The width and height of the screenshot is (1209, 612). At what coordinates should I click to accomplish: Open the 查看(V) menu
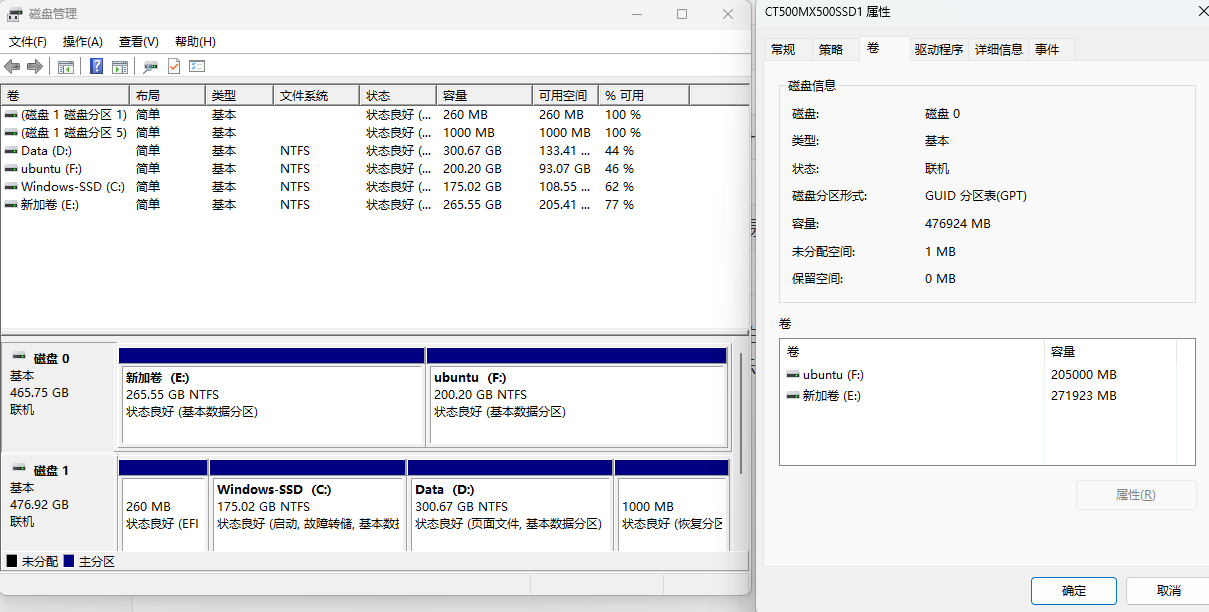coord(138,42)
